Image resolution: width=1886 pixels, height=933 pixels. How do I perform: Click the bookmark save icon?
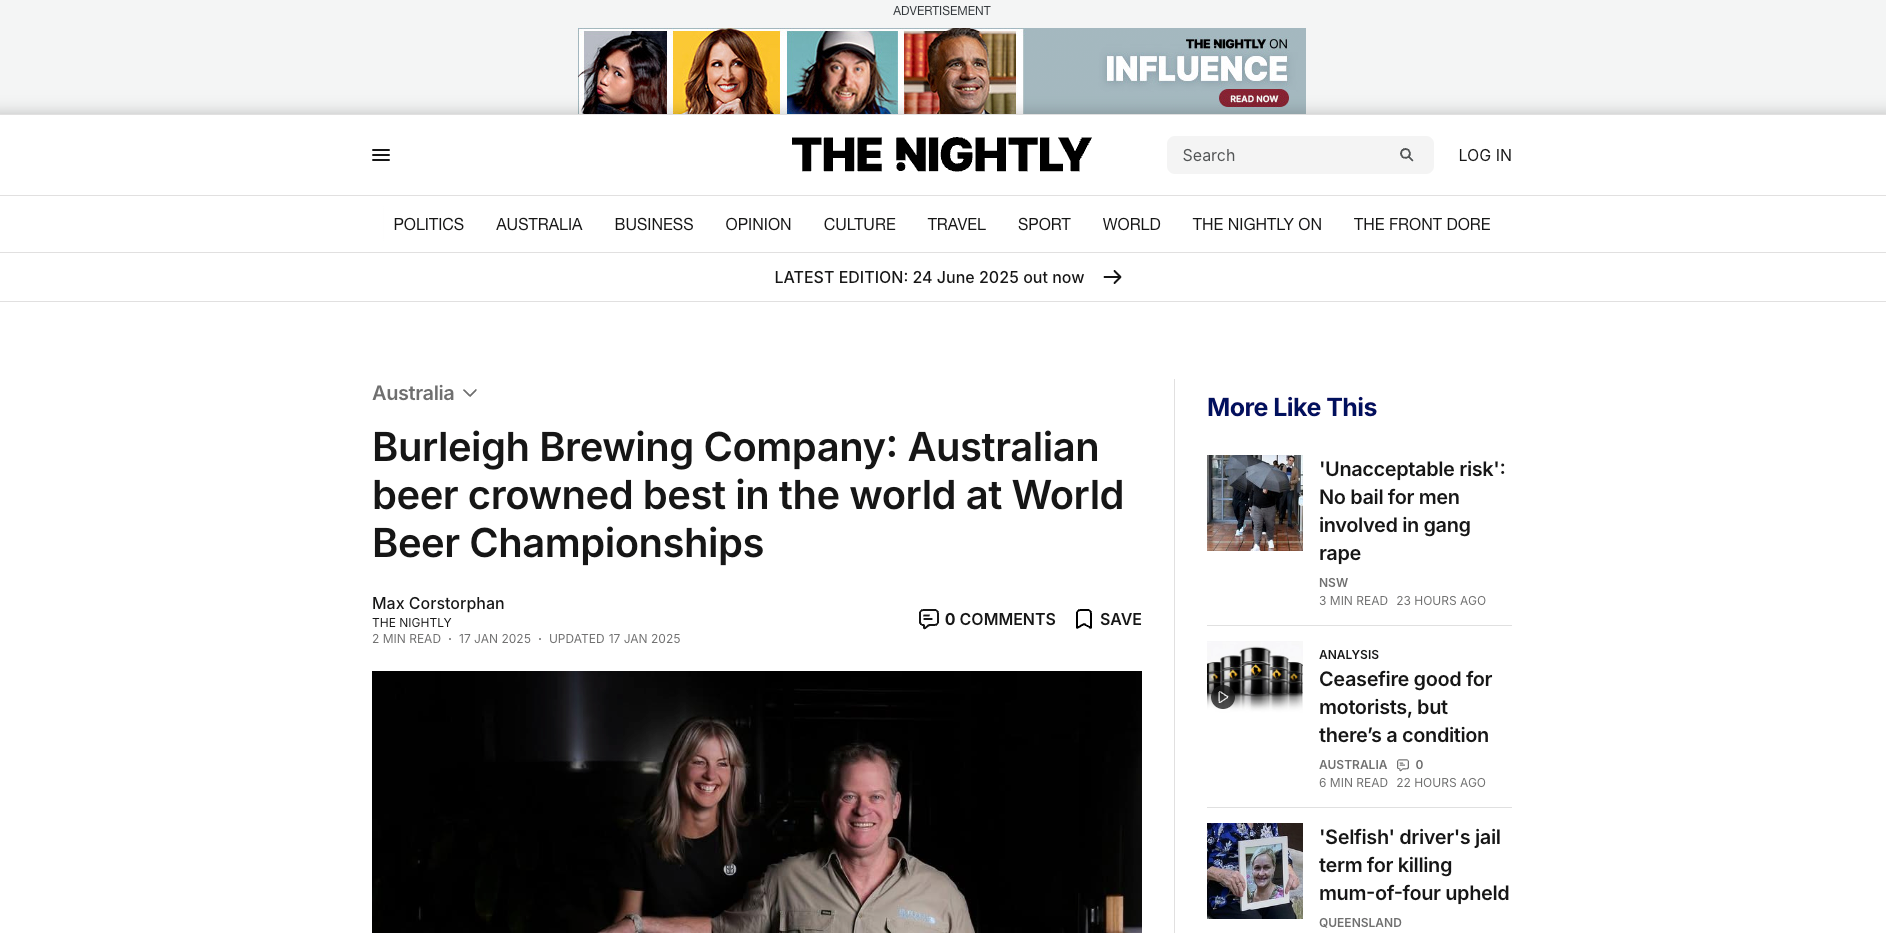[x=1083, y=619]
